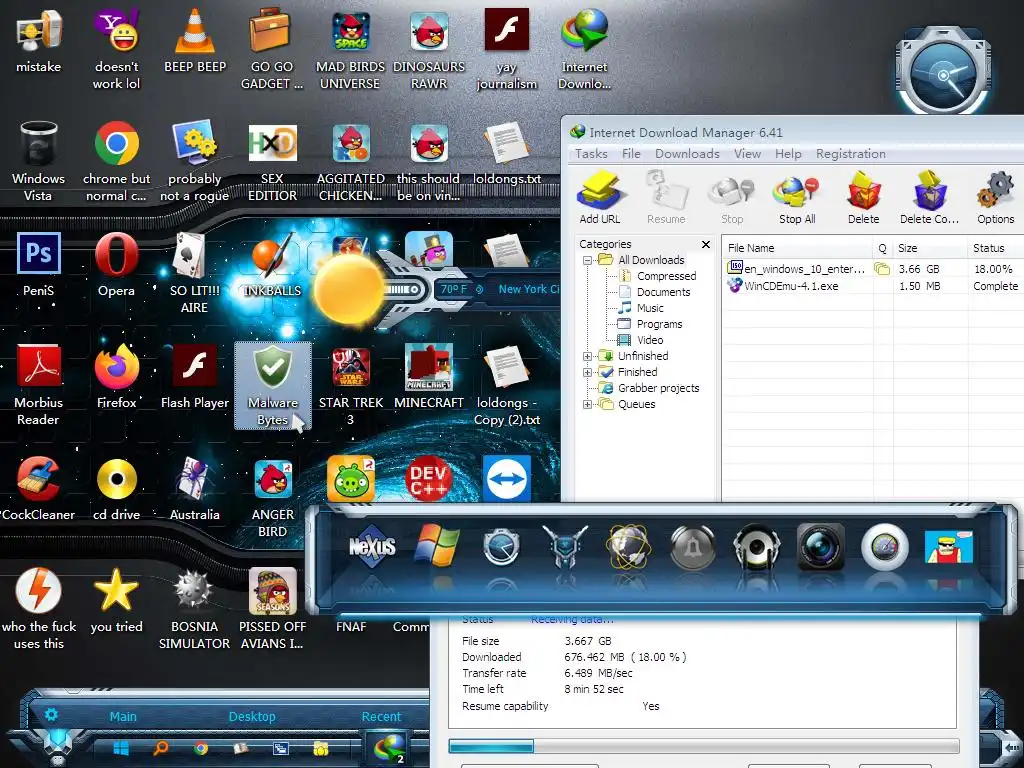Open the Help menu in IDM

point(788,153)
